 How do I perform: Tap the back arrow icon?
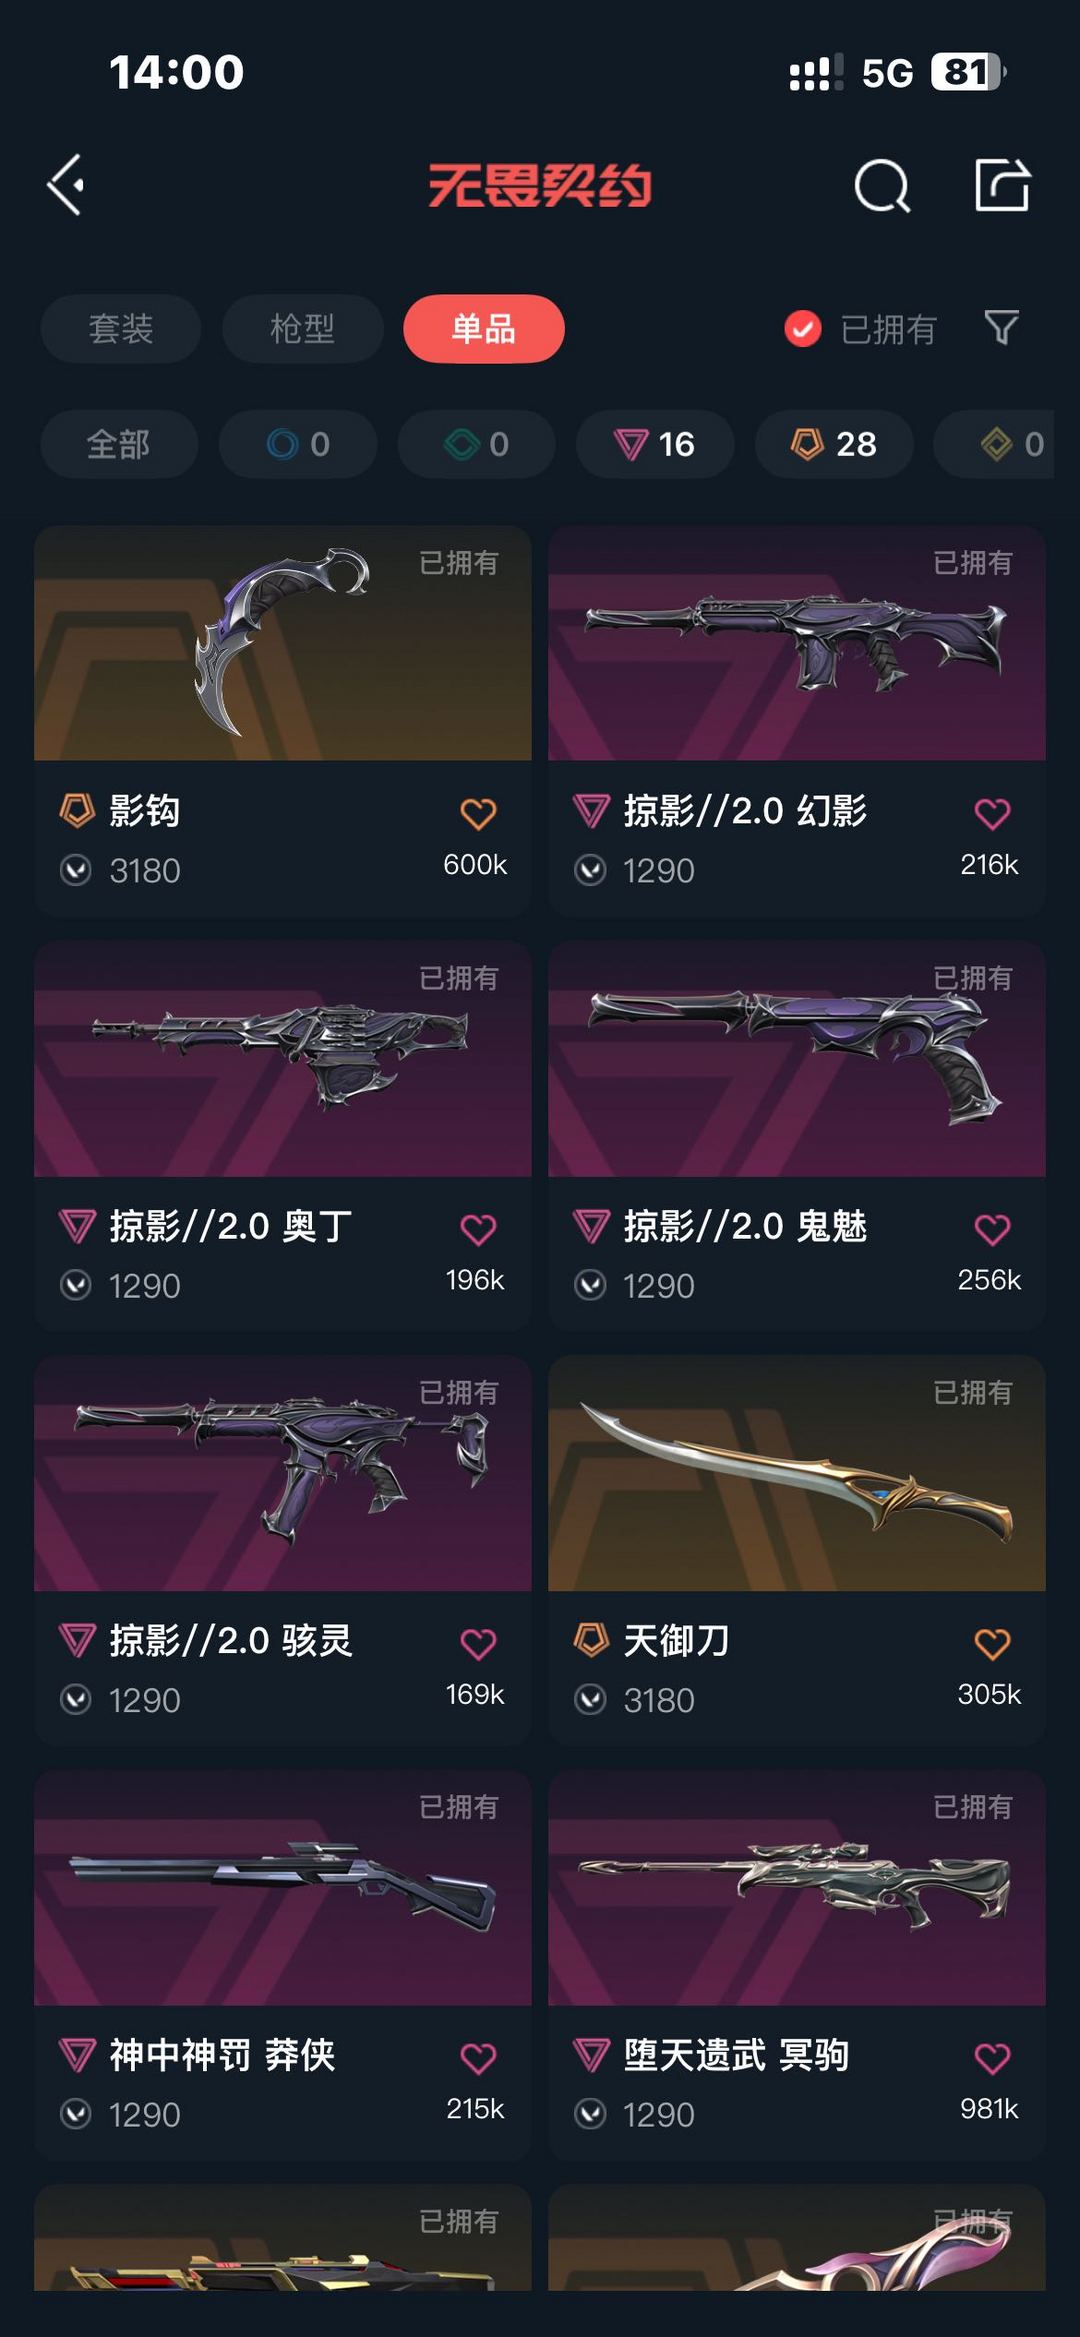(x=66, y=185)
